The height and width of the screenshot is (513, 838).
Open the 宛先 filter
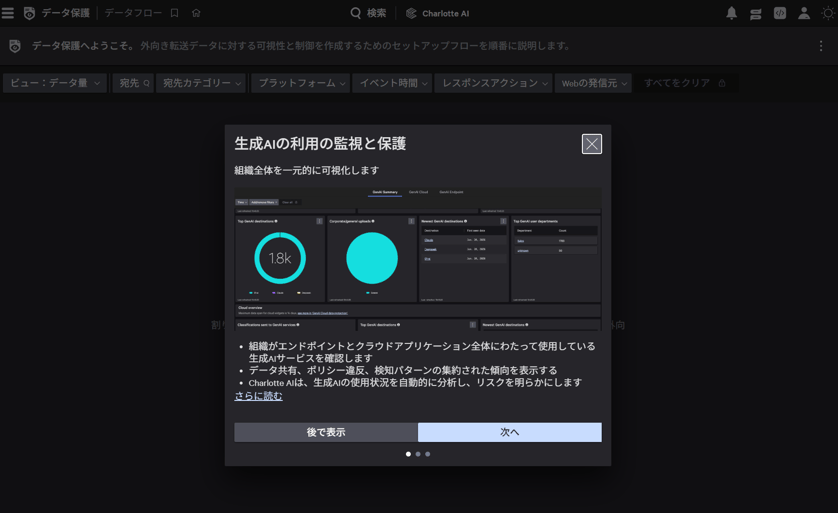tap(133, 83)
